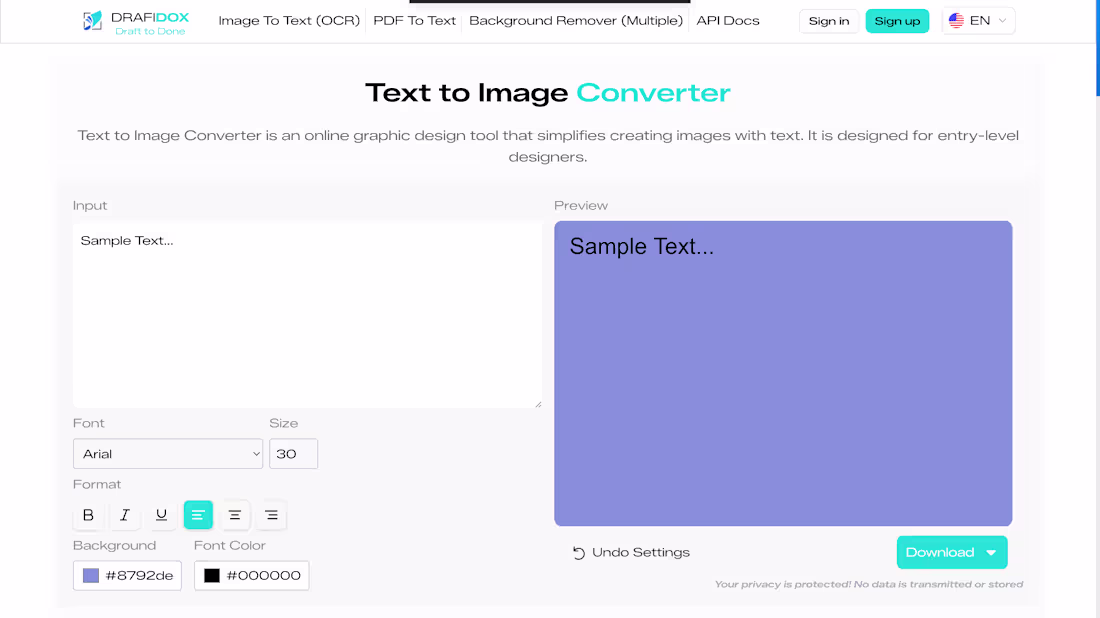Screen dimensions: 1100x618
Task: Click the US flag language icon
Action: (957, 20)
